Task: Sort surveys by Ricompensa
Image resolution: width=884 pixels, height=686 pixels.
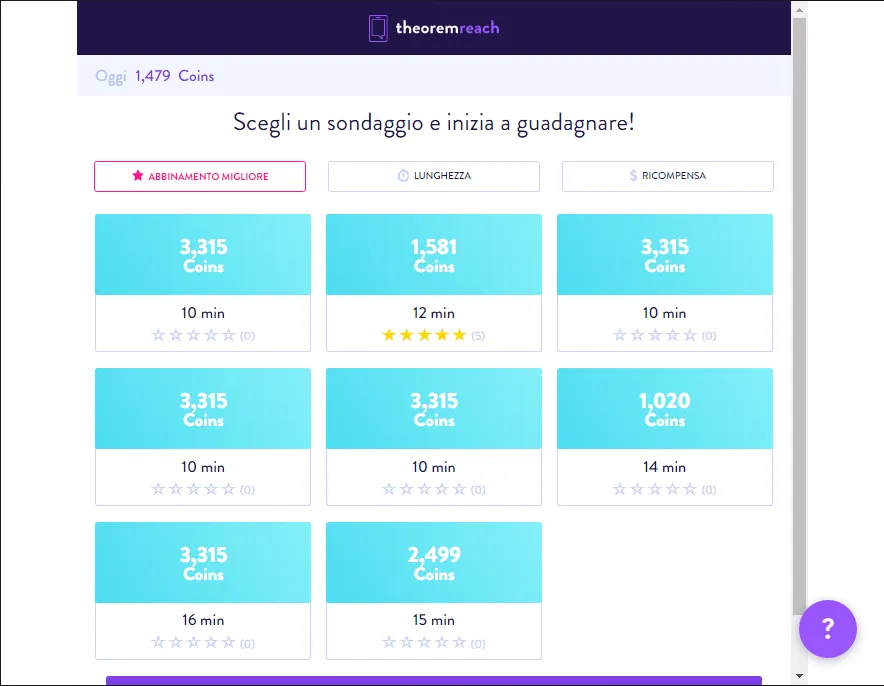Action: tap(668, 176)
